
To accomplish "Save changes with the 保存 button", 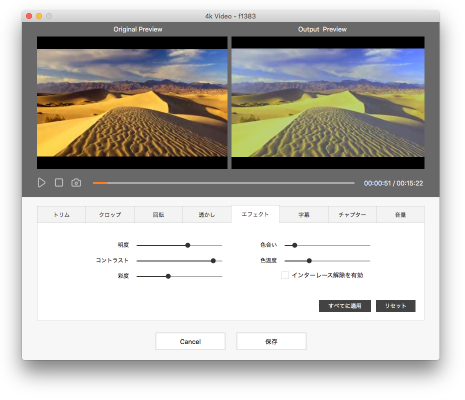I will pos(271,341).
